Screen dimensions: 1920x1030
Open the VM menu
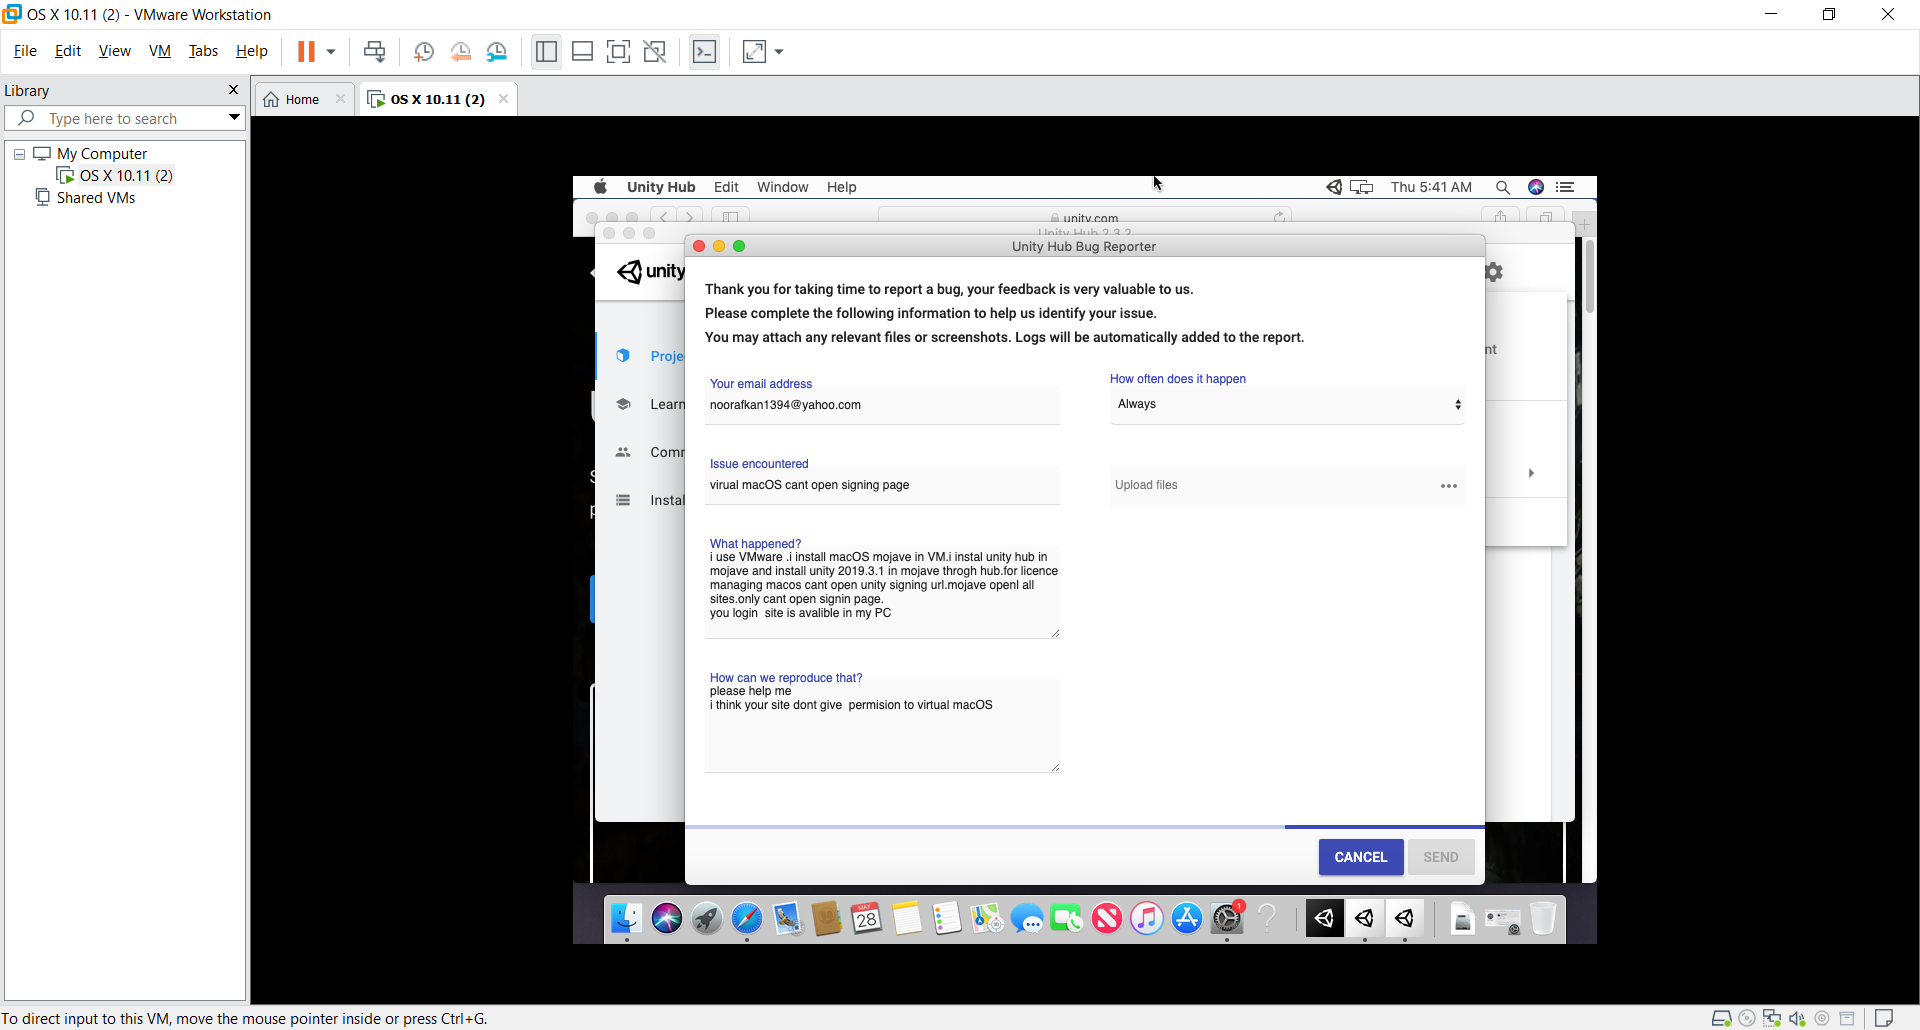160,51
